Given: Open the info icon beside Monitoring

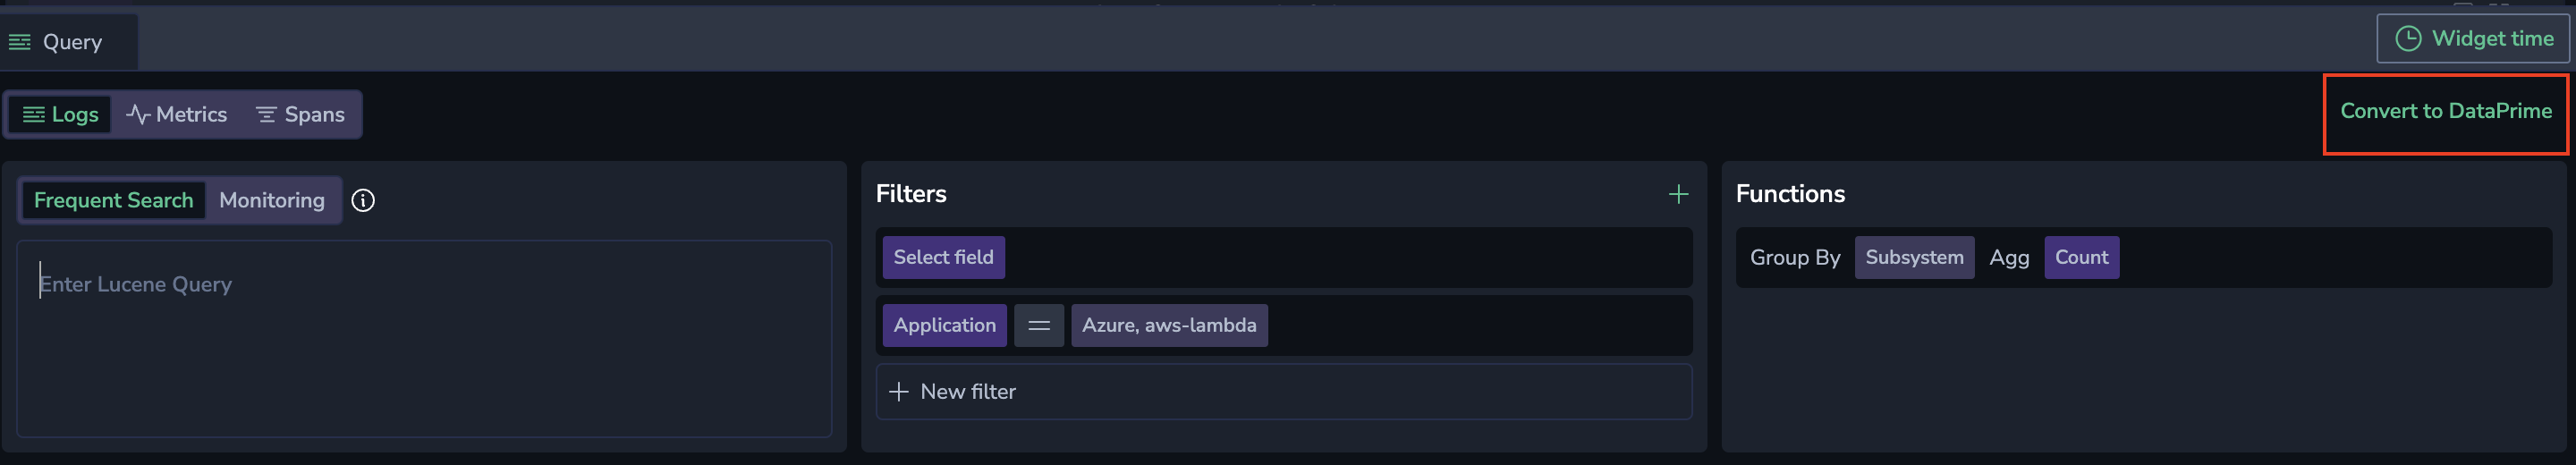Looking at the screenshot, I should point(363,201).
